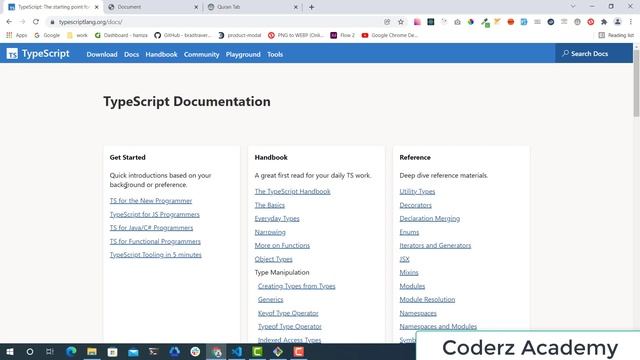The width and height of the screenshot is (640, 360).
Task: Open the JSX link
Action: pyautogui.click(x=404, y=259)
